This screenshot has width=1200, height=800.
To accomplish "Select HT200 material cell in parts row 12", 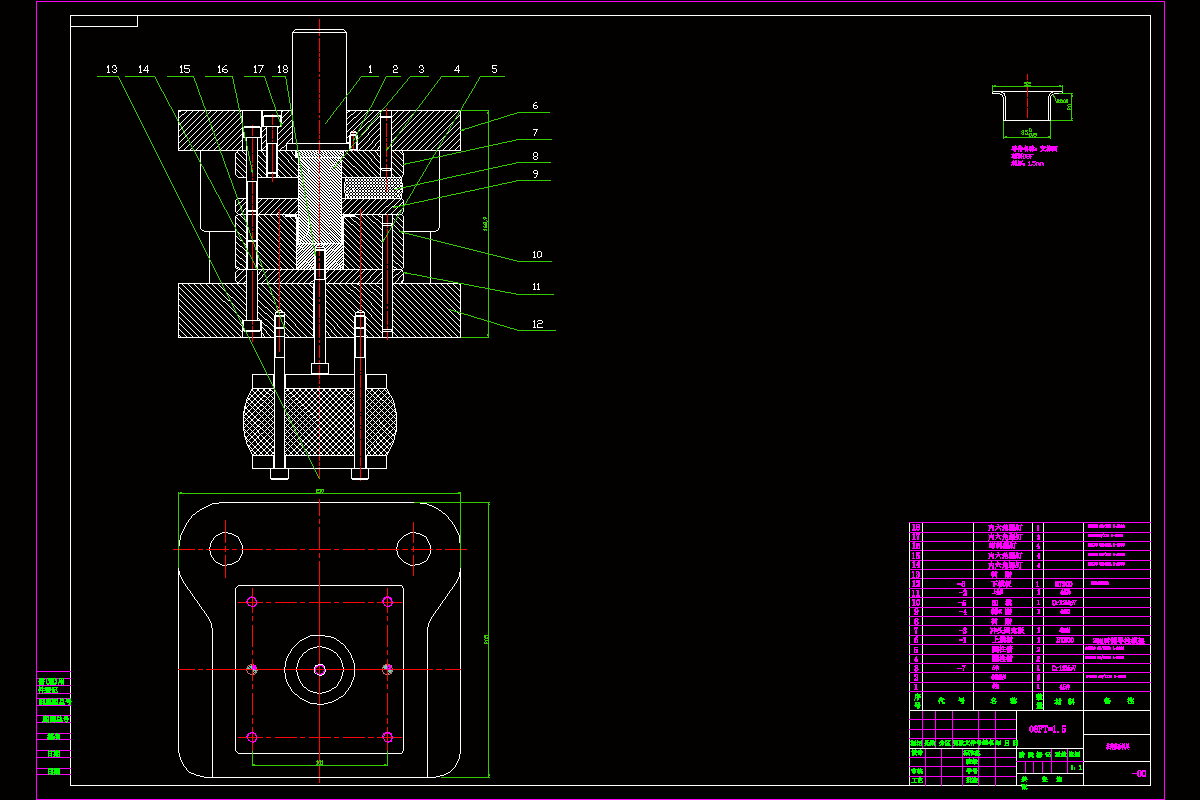I will tap(1064, 584).
